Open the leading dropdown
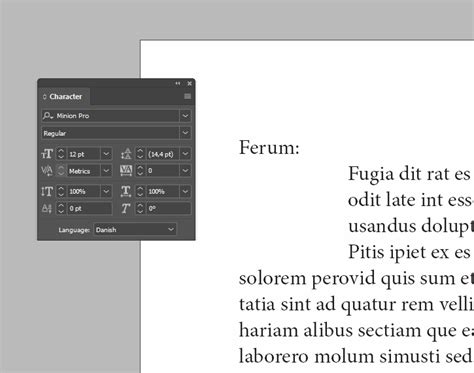The width and height of the screenshot is (474, 373). [x=185, y=154]
